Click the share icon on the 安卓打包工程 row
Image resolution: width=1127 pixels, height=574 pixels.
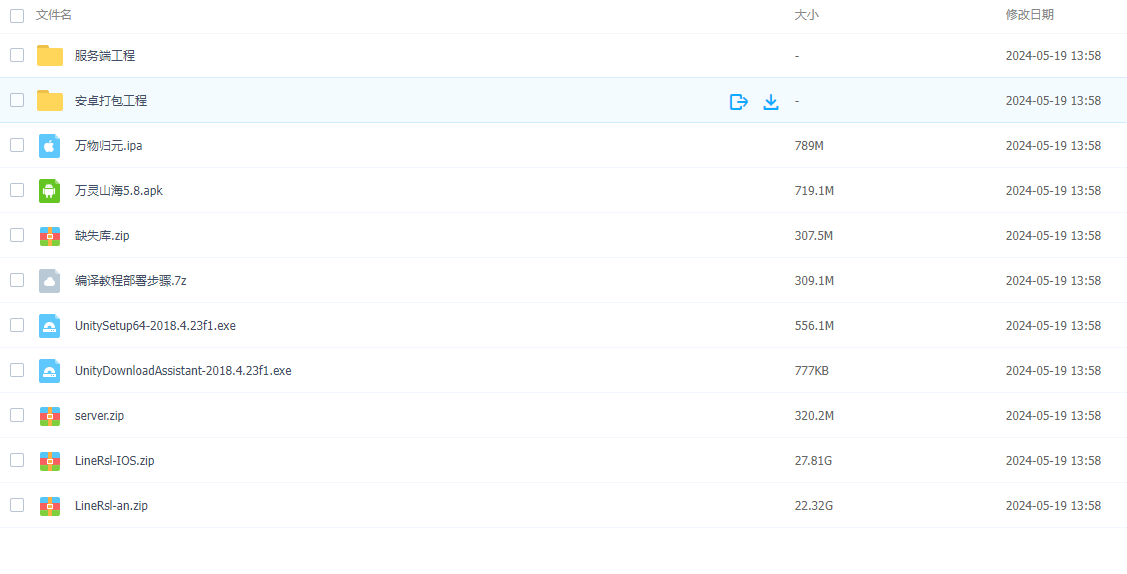pyautogui.click(x=738, y=101)
